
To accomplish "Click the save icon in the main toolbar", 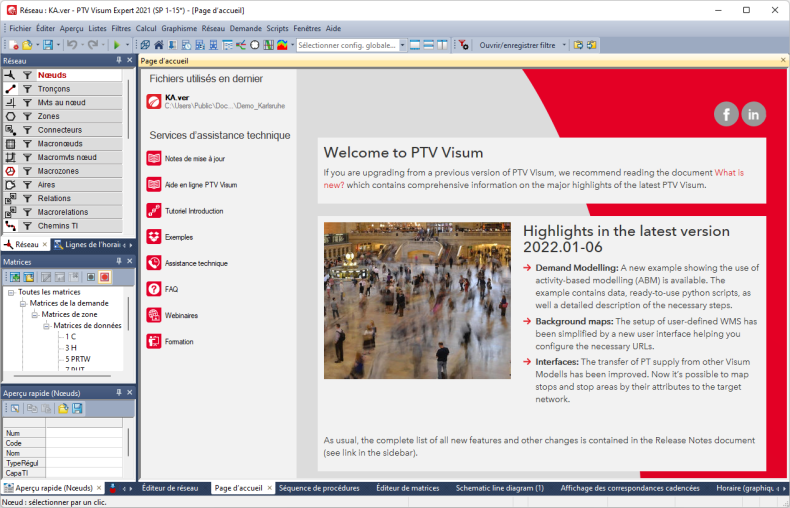I will point(47,45).
